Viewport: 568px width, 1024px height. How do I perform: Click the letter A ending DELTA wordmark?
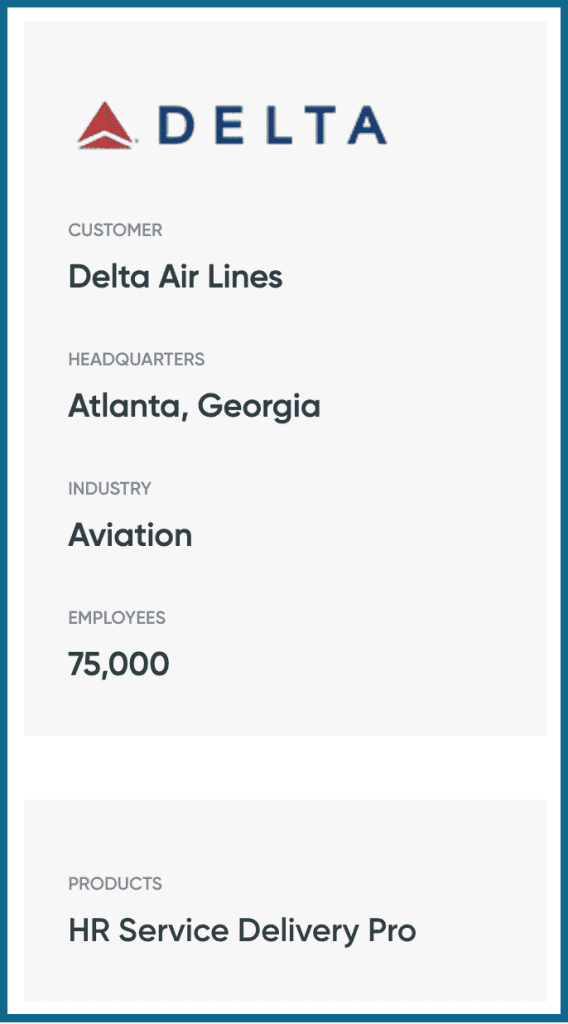click(366, 125)
